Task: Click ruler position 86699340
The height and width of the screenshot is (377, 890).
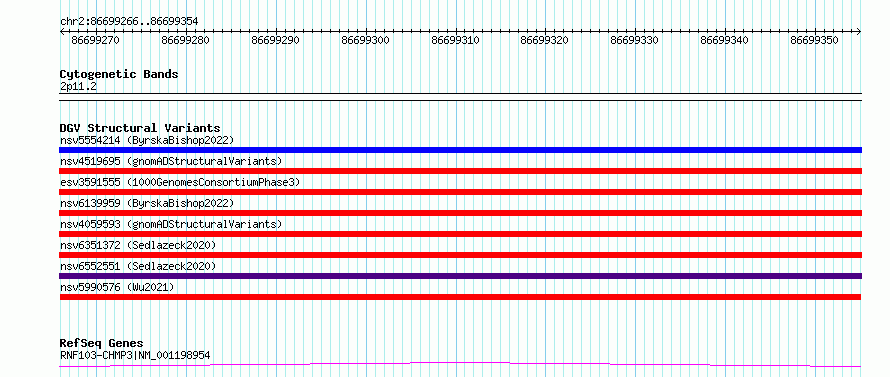Action: (724, 40)
